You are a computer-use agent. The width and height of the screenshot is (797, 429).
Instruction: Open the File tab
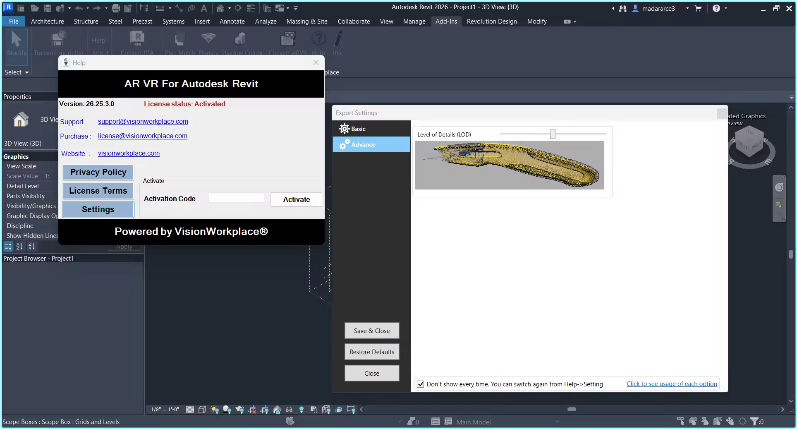click(14, 21)
